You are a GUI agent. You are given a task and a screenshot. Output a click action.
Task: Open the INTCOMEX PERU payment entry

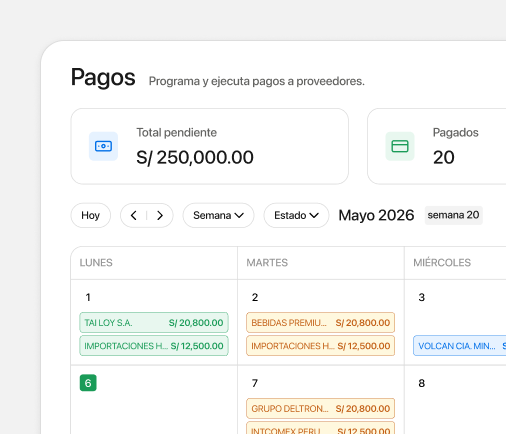(x=321, y=428)
